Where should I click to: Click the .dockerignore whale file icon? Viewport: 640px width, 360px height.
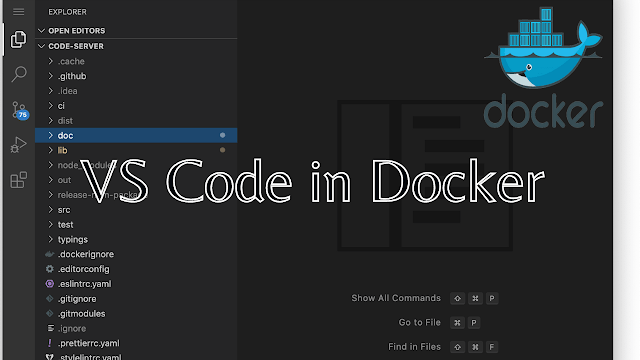point(49,254)
